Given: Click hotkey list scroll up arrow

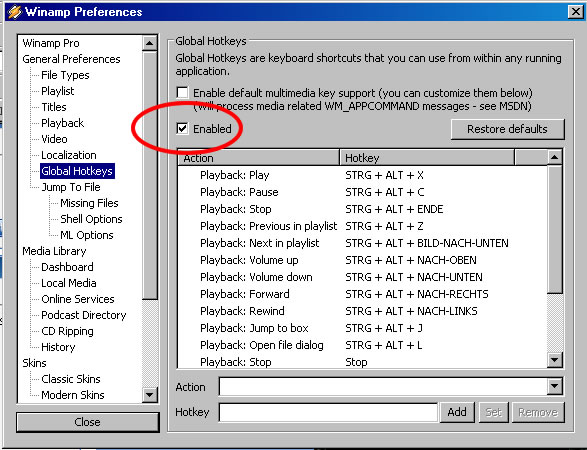Looking at the screenshot, I should [554, 157].
